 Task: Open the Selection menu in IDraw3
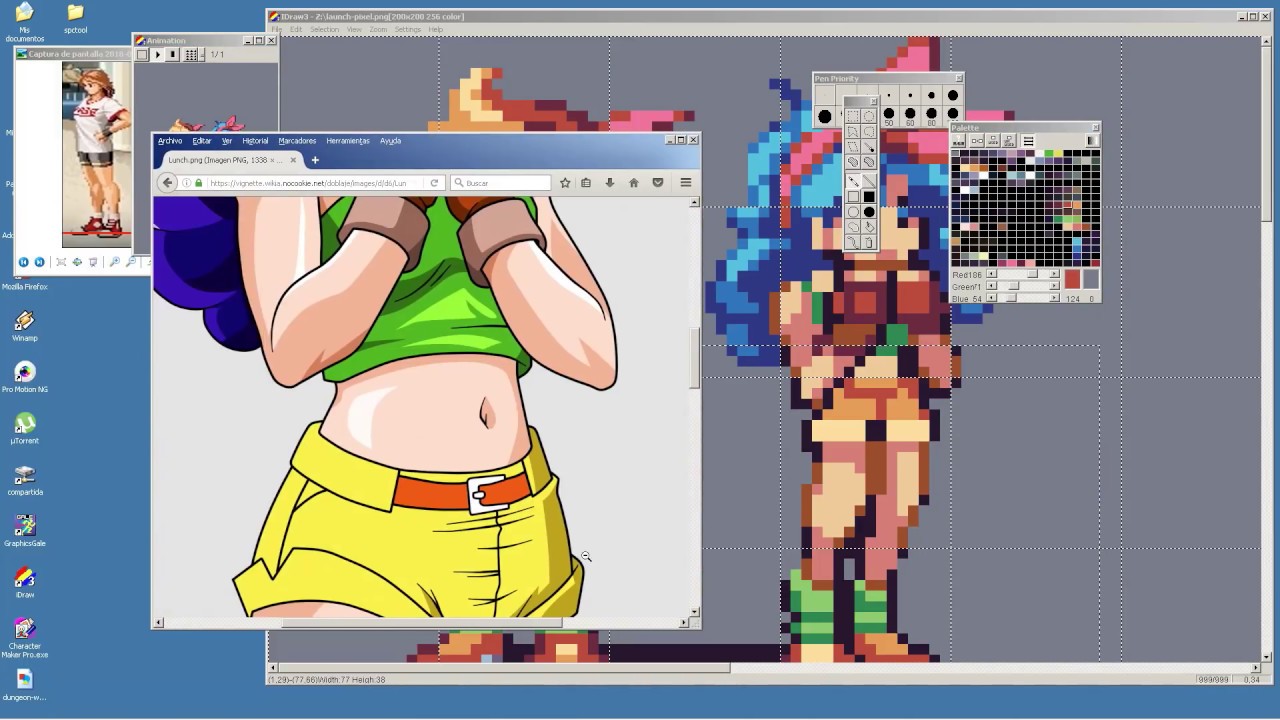[324, 29]
